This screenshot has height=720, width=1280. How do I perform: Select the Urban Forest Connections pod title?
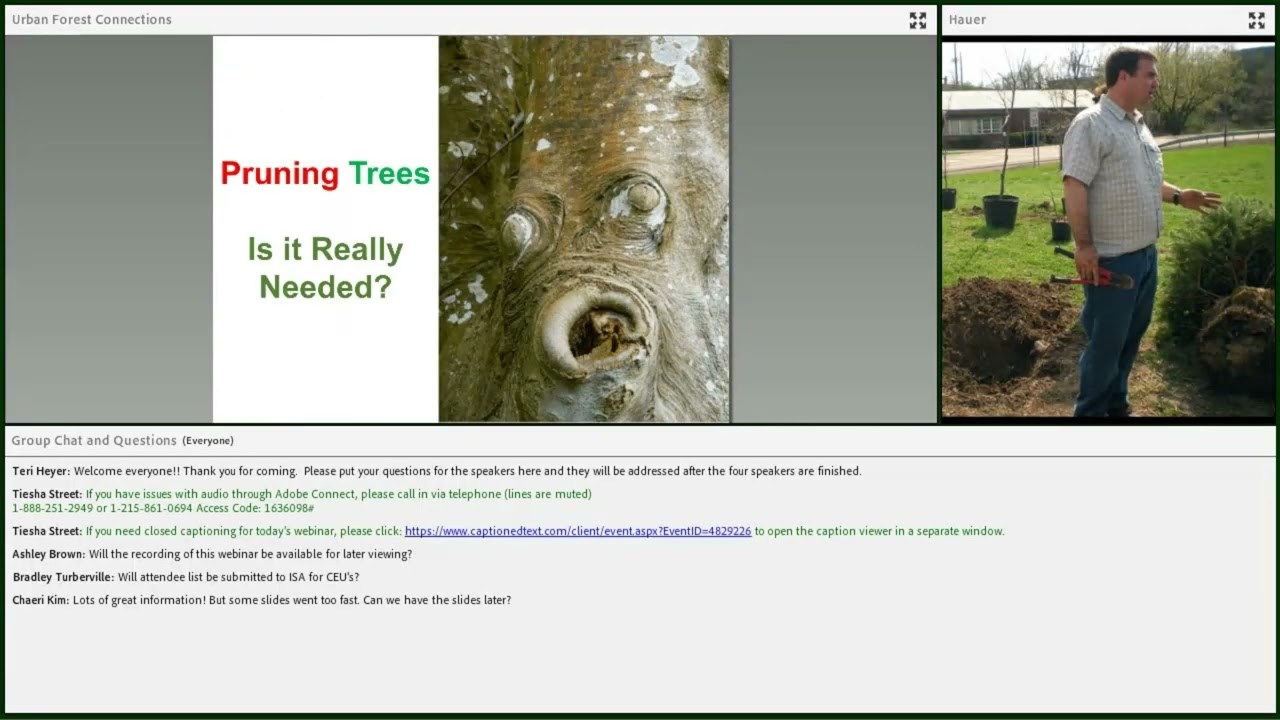(x=92, y=20)
